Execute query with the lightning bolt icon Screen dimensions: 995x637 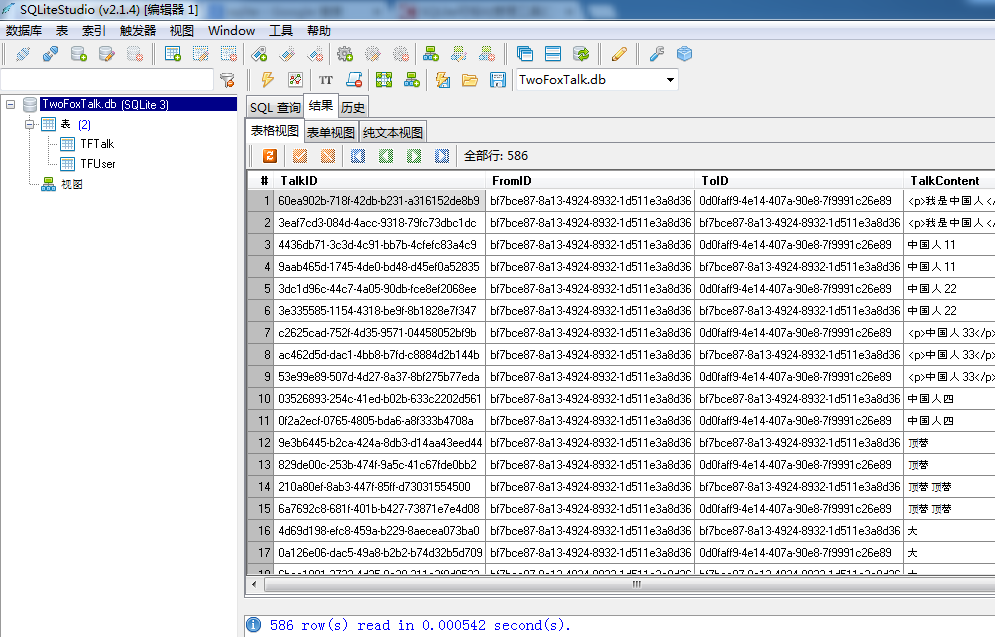click(267, 80)
